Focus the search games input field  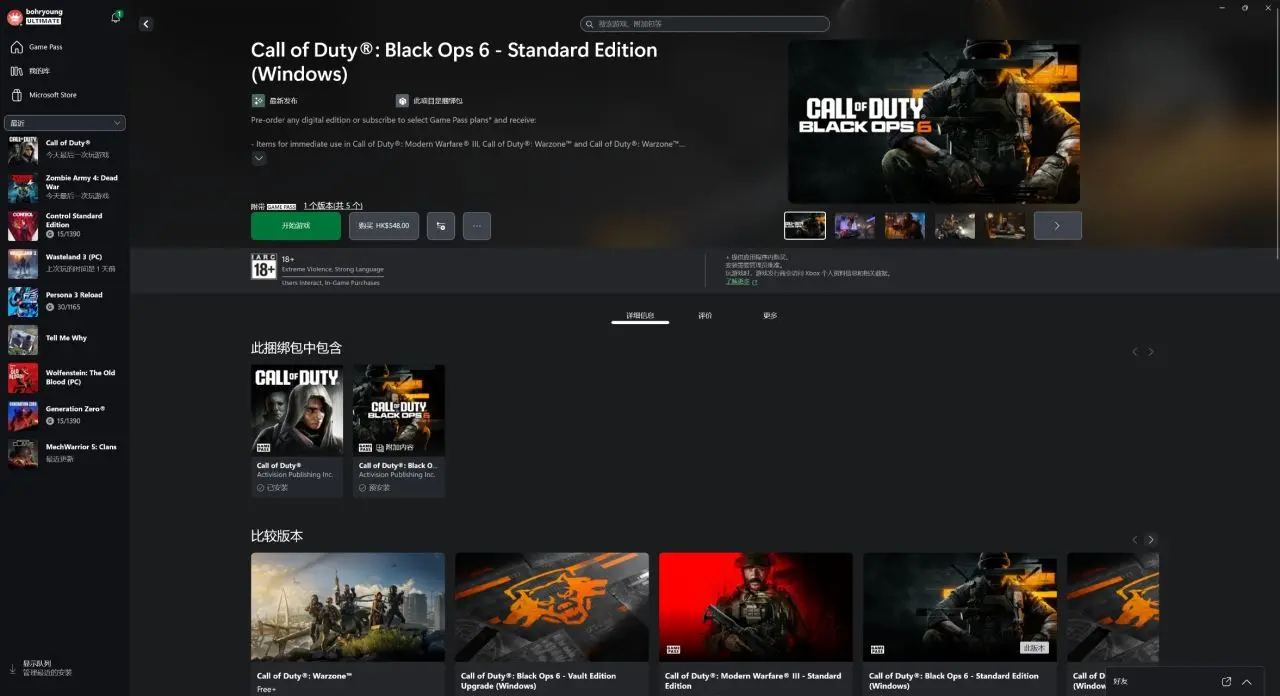point(705,24)
